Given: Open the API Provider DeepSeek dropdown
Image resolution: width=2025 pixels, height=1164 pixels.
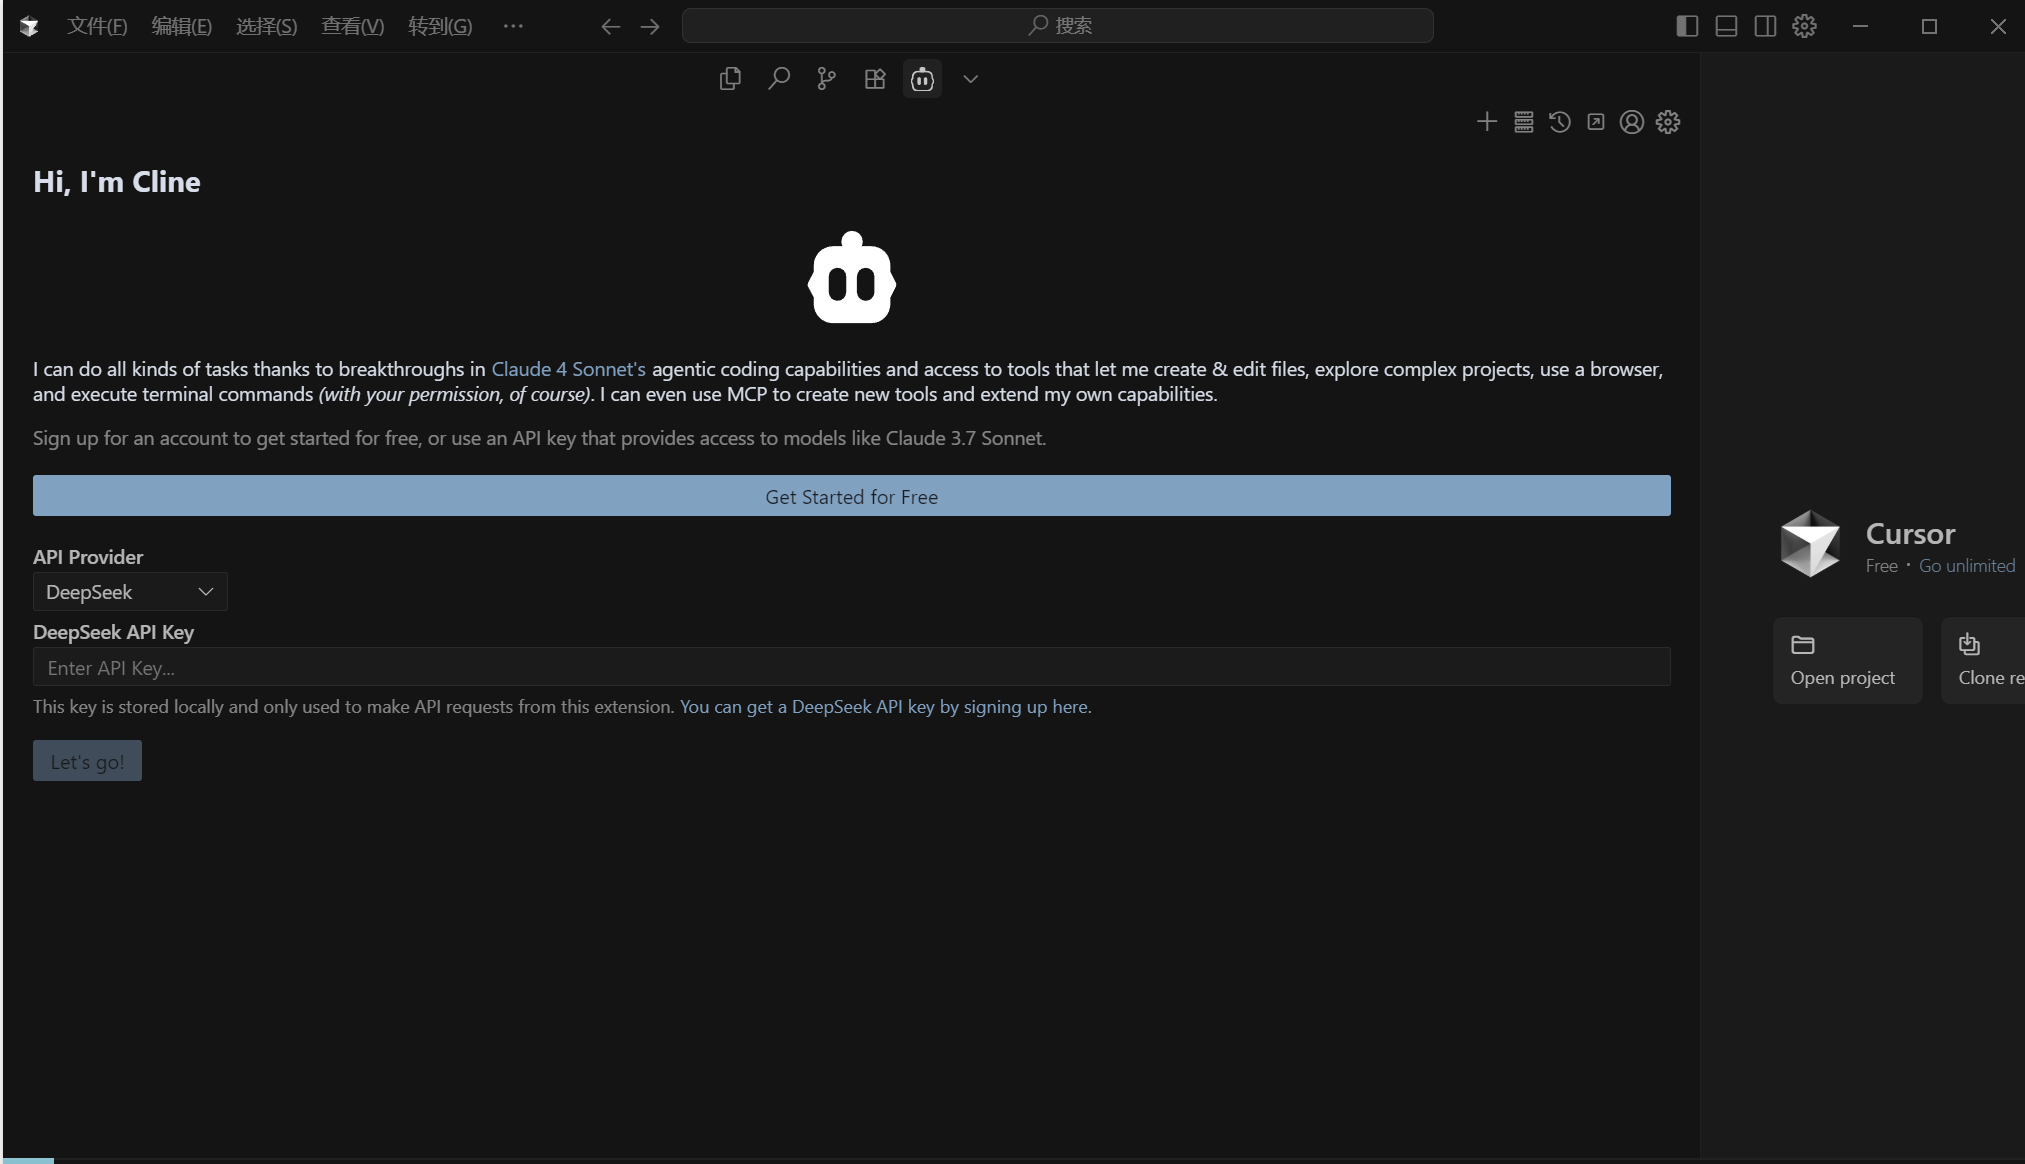Looking at the screenshot, I should [130, 592].
